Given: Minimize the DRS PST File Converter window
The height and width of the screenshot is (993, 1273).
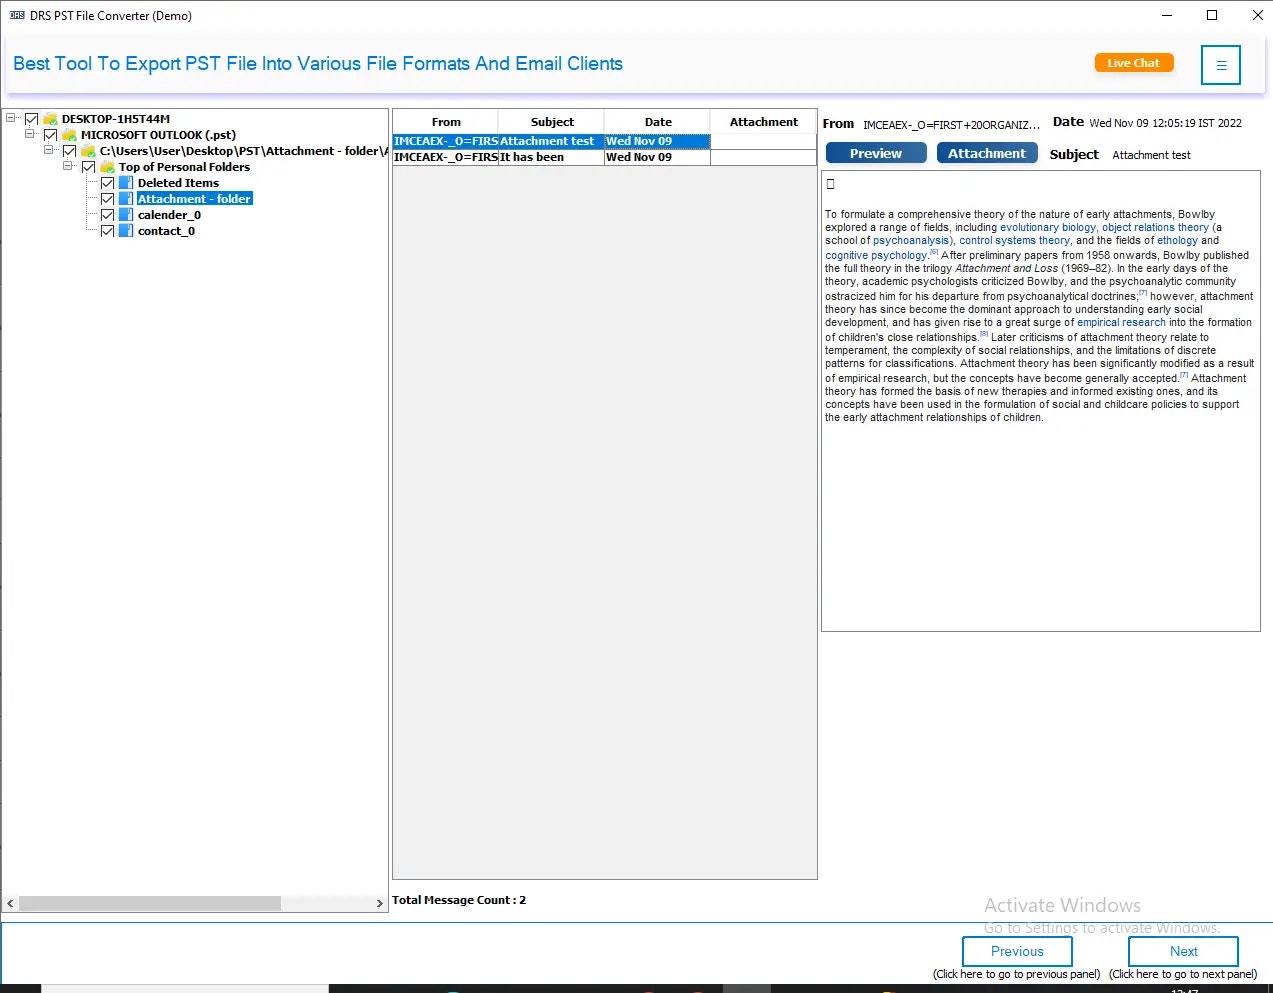Looking at the screenshot, I should coord(1167,15).
